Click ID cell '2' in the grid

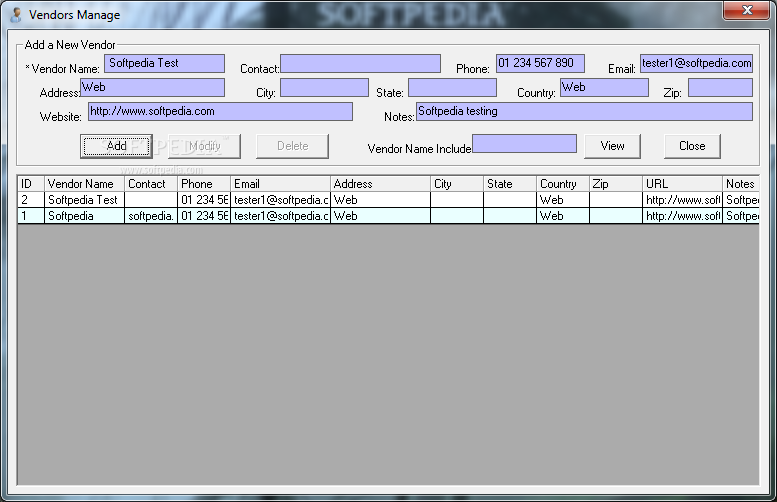pyautogui.click(x=31, y=200)
